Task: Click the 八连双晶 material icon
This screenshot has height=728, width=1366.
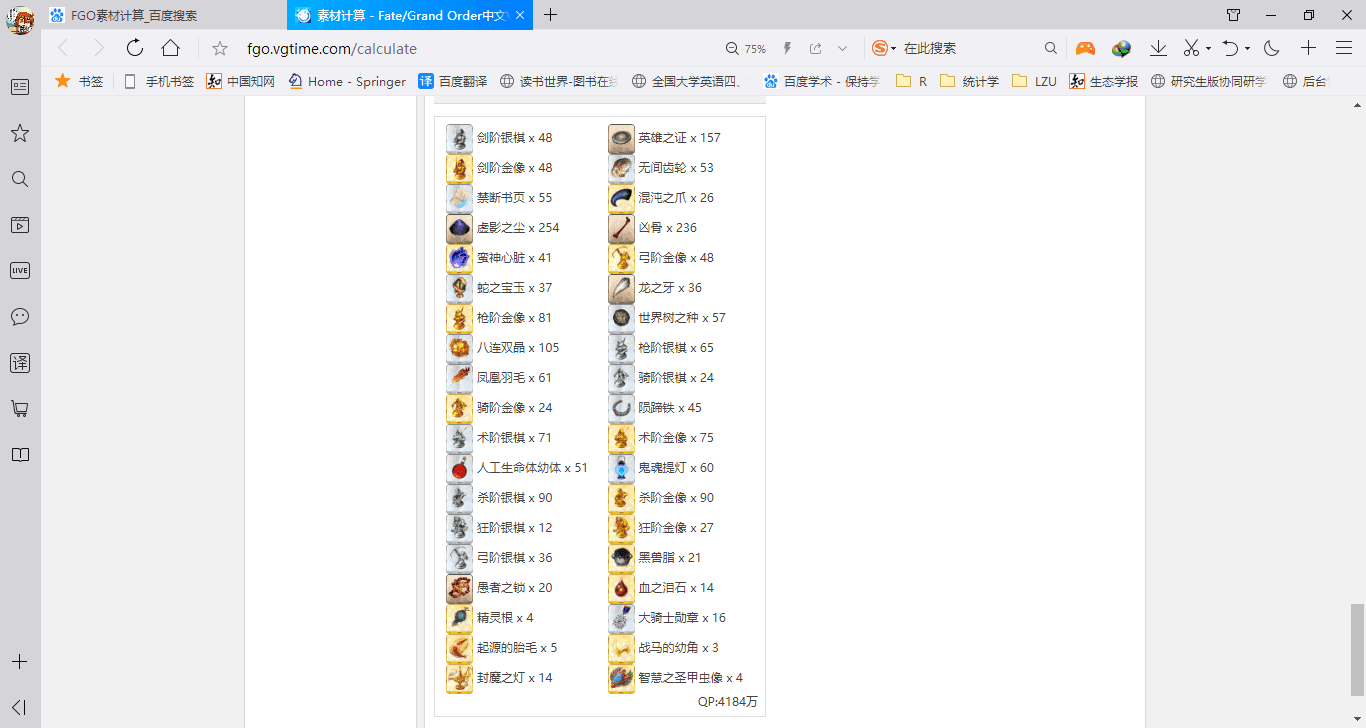Action: pos(459,348)
